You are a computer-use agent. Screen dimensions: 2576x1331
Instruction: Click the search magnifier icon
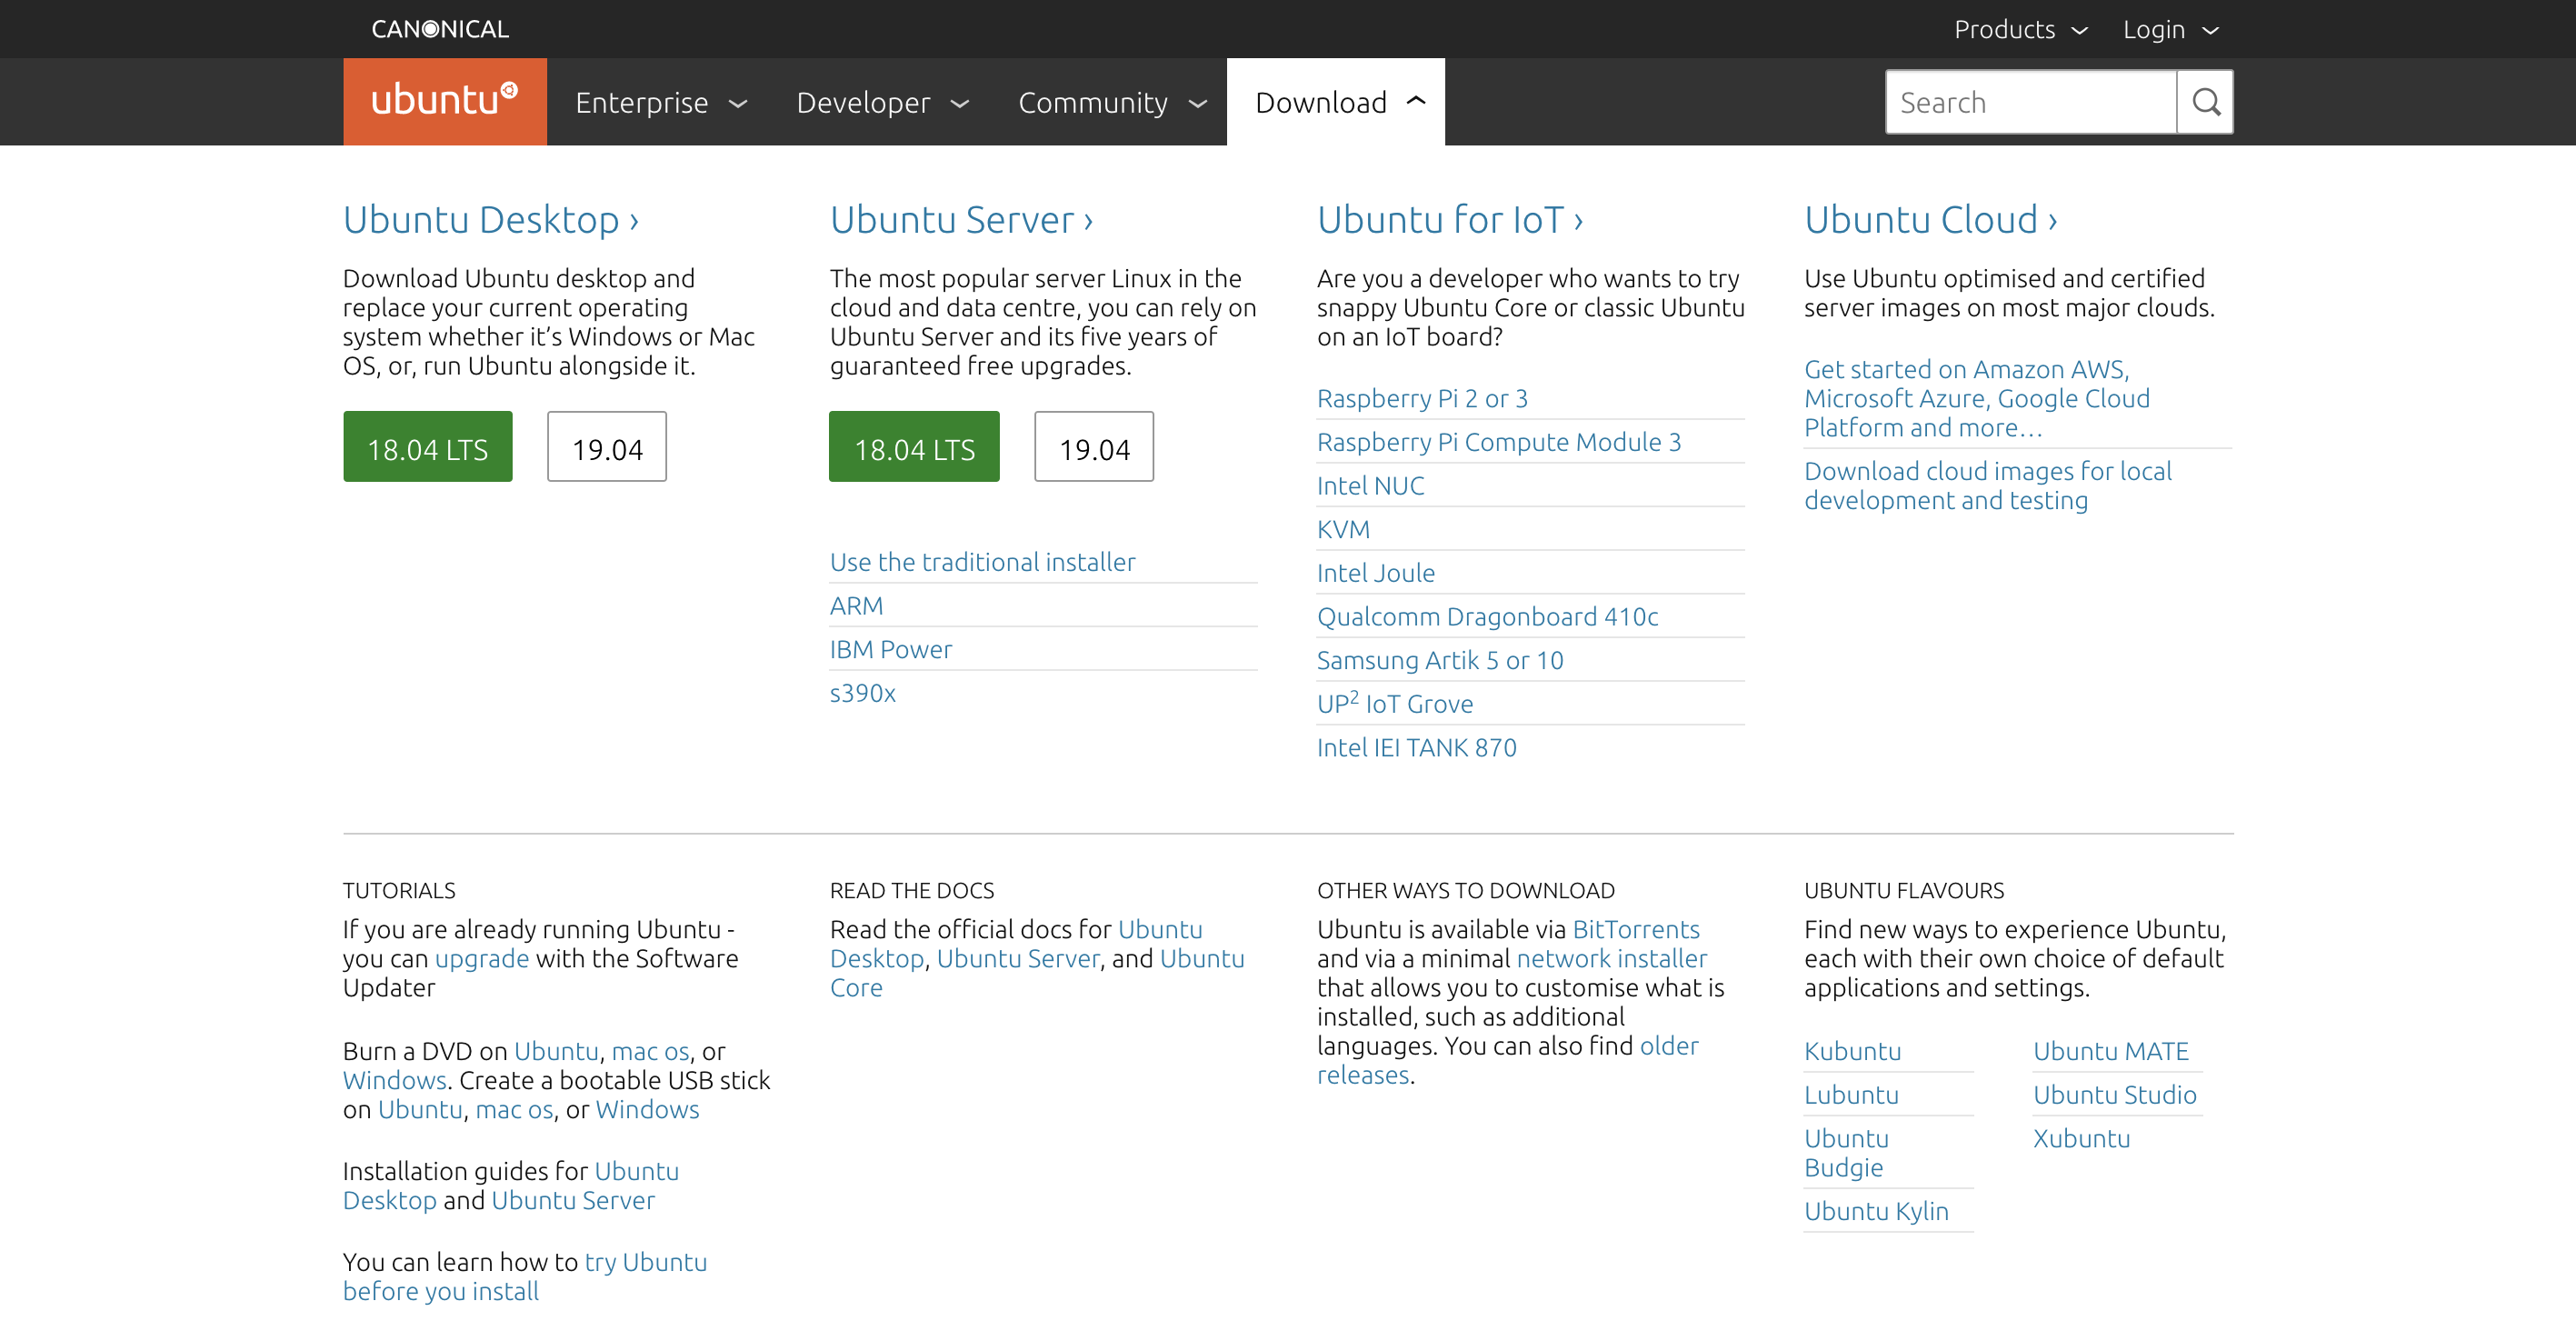(x=2205, y=102)
